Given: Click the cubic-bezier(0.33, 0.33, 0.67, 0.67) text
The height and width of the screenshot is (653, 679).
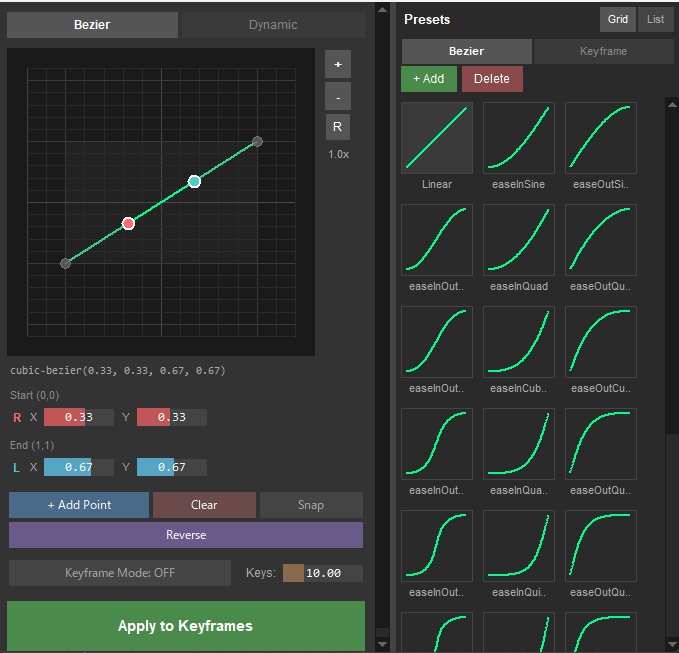Looking at the screenshot, I should coord(118,371).
